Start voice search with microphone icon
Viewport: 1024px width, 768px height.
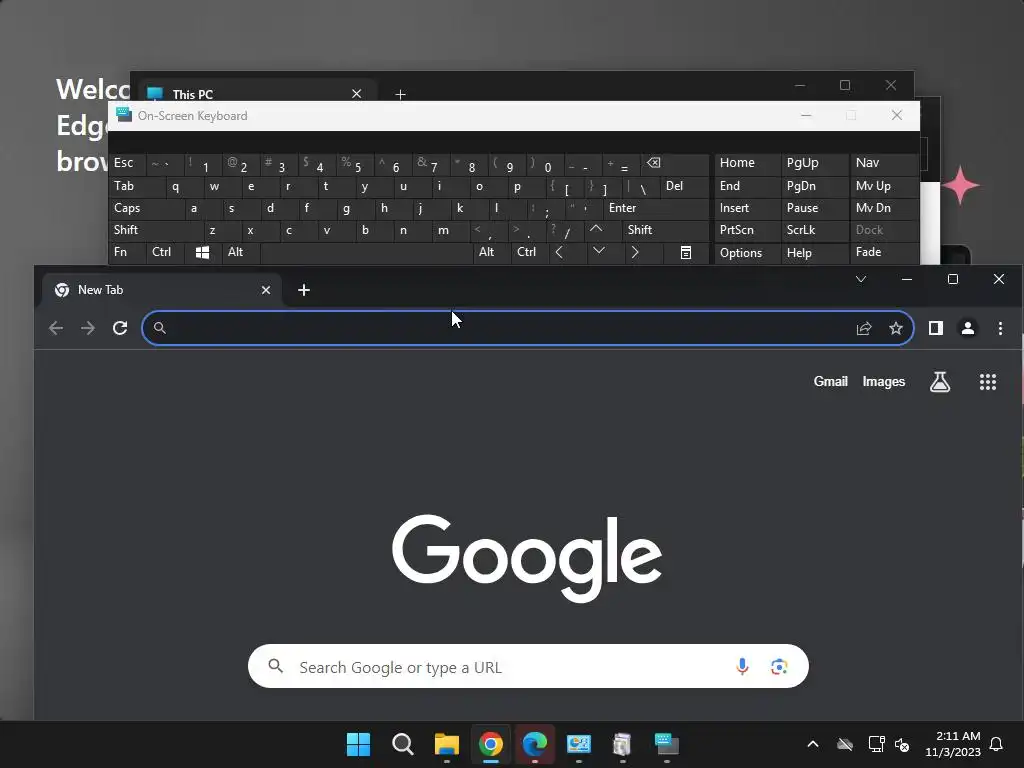[x=742, y=666]
